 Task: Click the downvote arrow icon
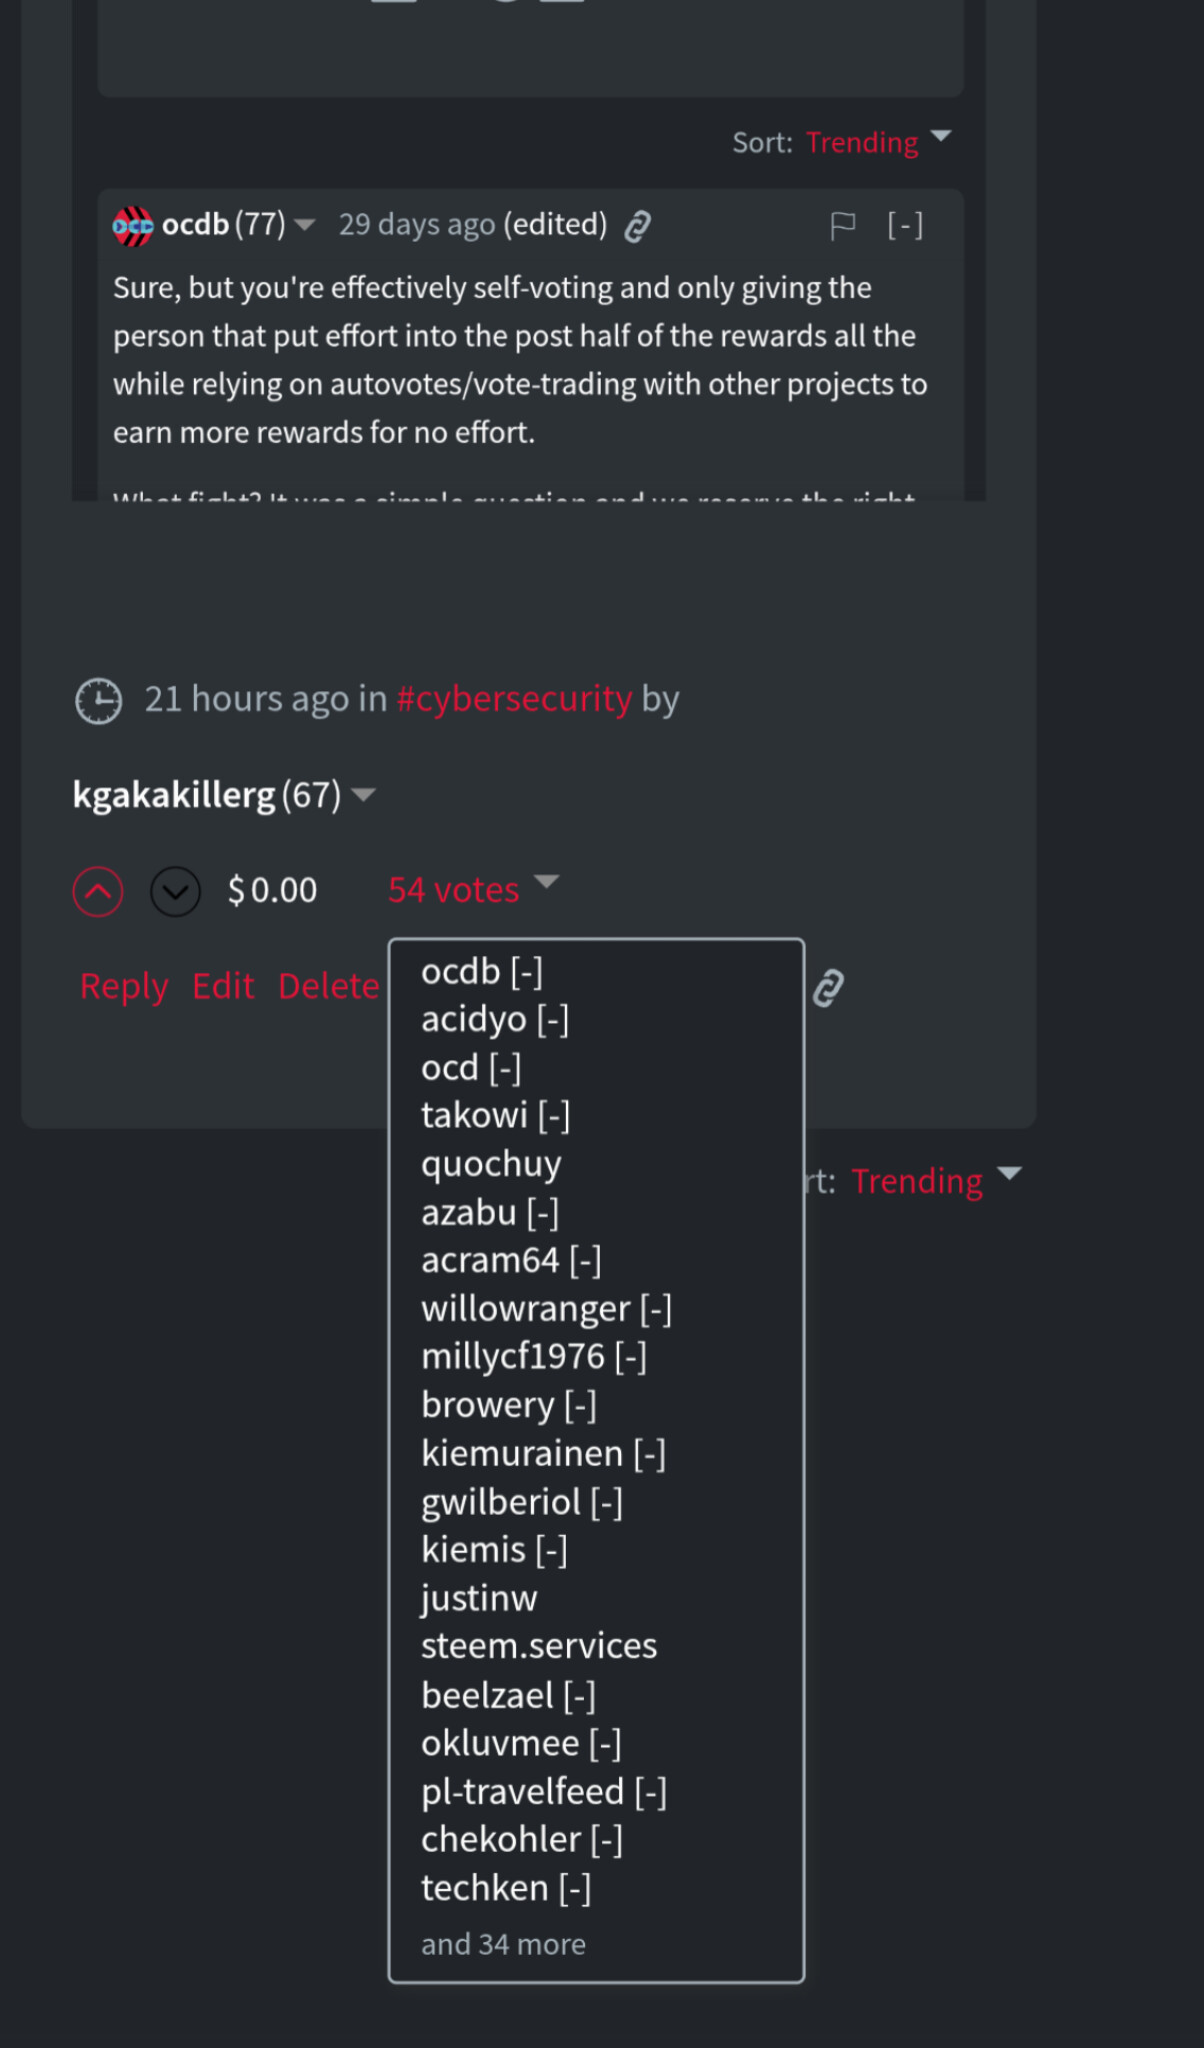(175, 891)
